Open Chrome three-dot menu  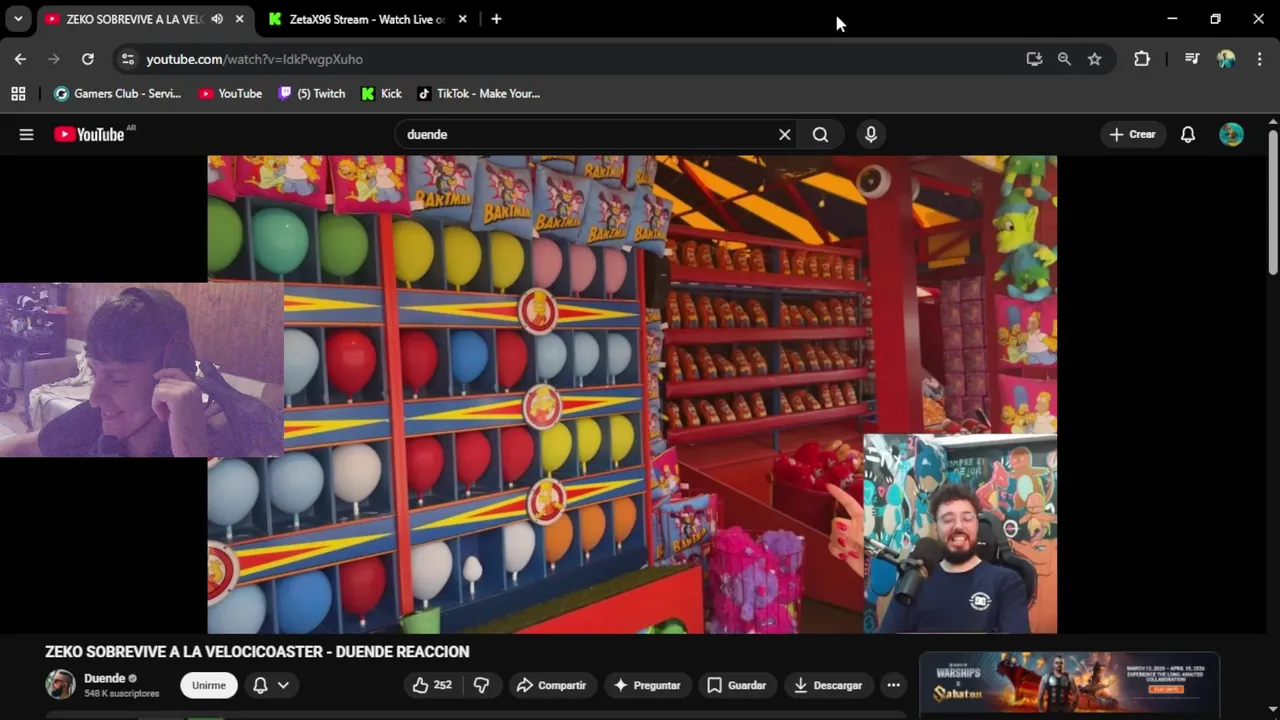1258,59
